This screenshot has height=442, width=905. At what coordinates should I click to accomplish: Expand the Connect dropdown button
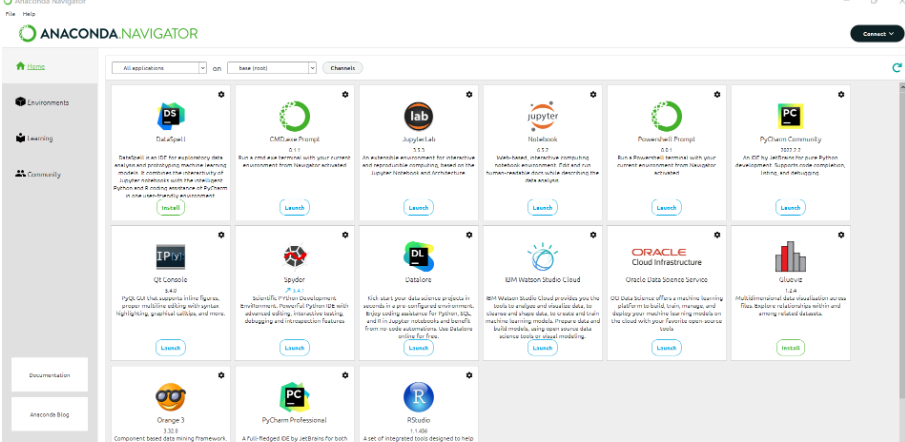tap(876, 34)
